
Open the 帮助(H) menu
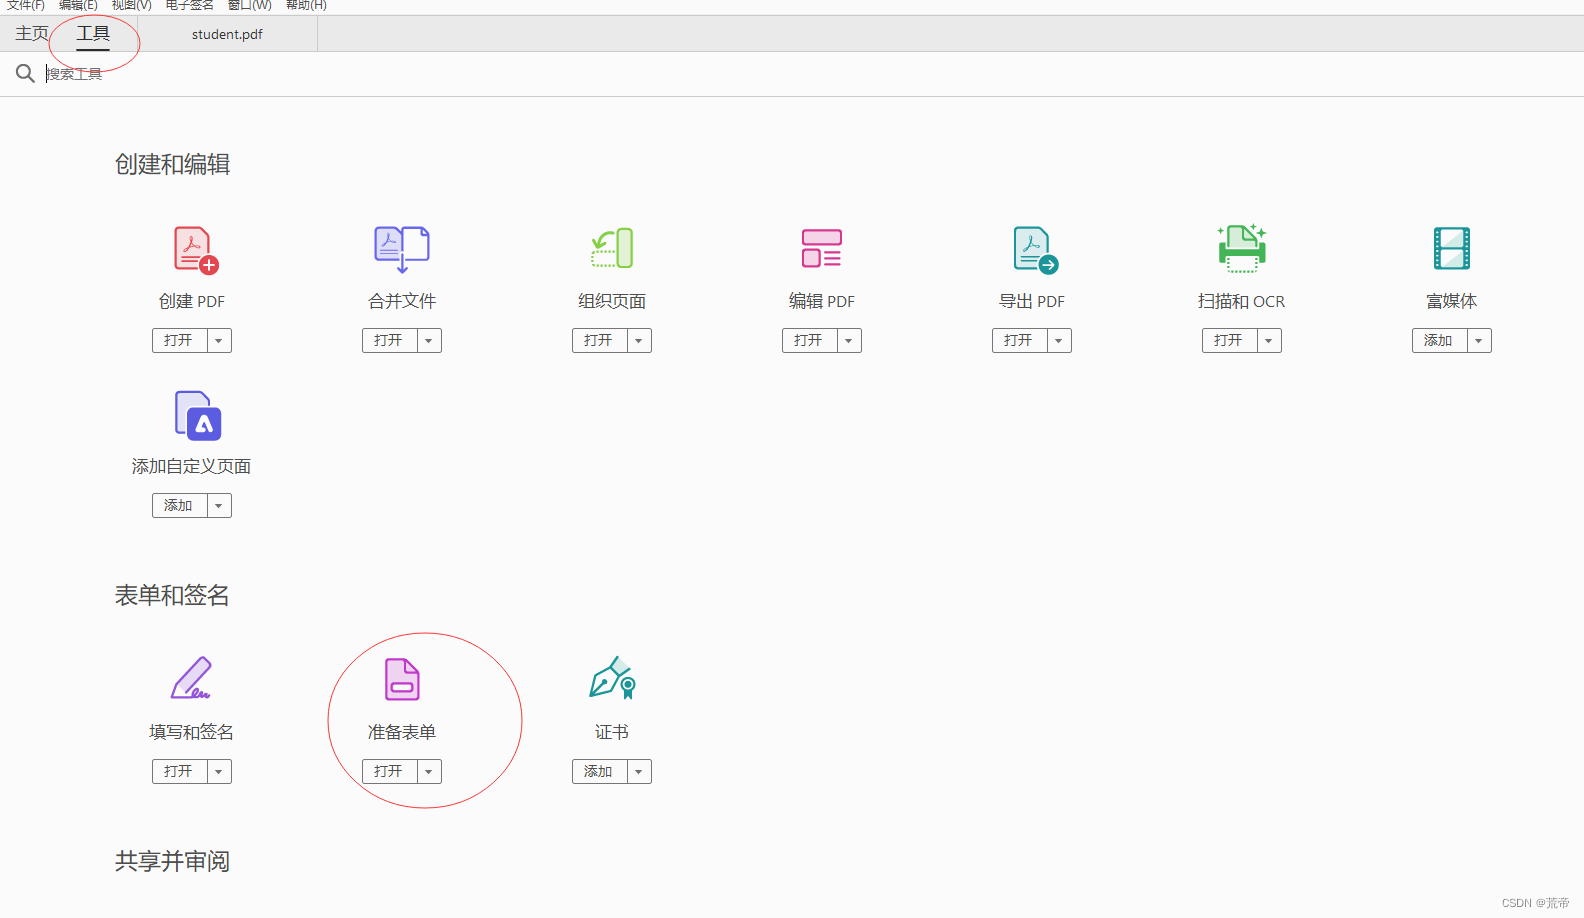(x=306, y=5)
